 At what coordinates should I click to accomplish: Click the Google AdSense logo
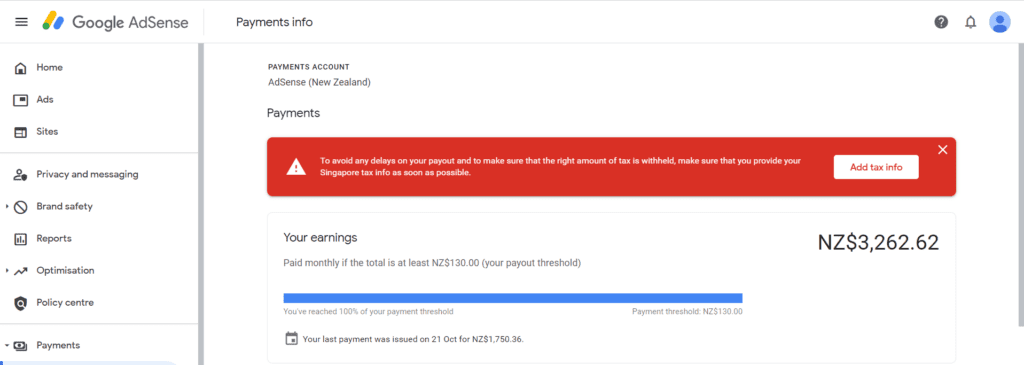(x=116, y=22)
